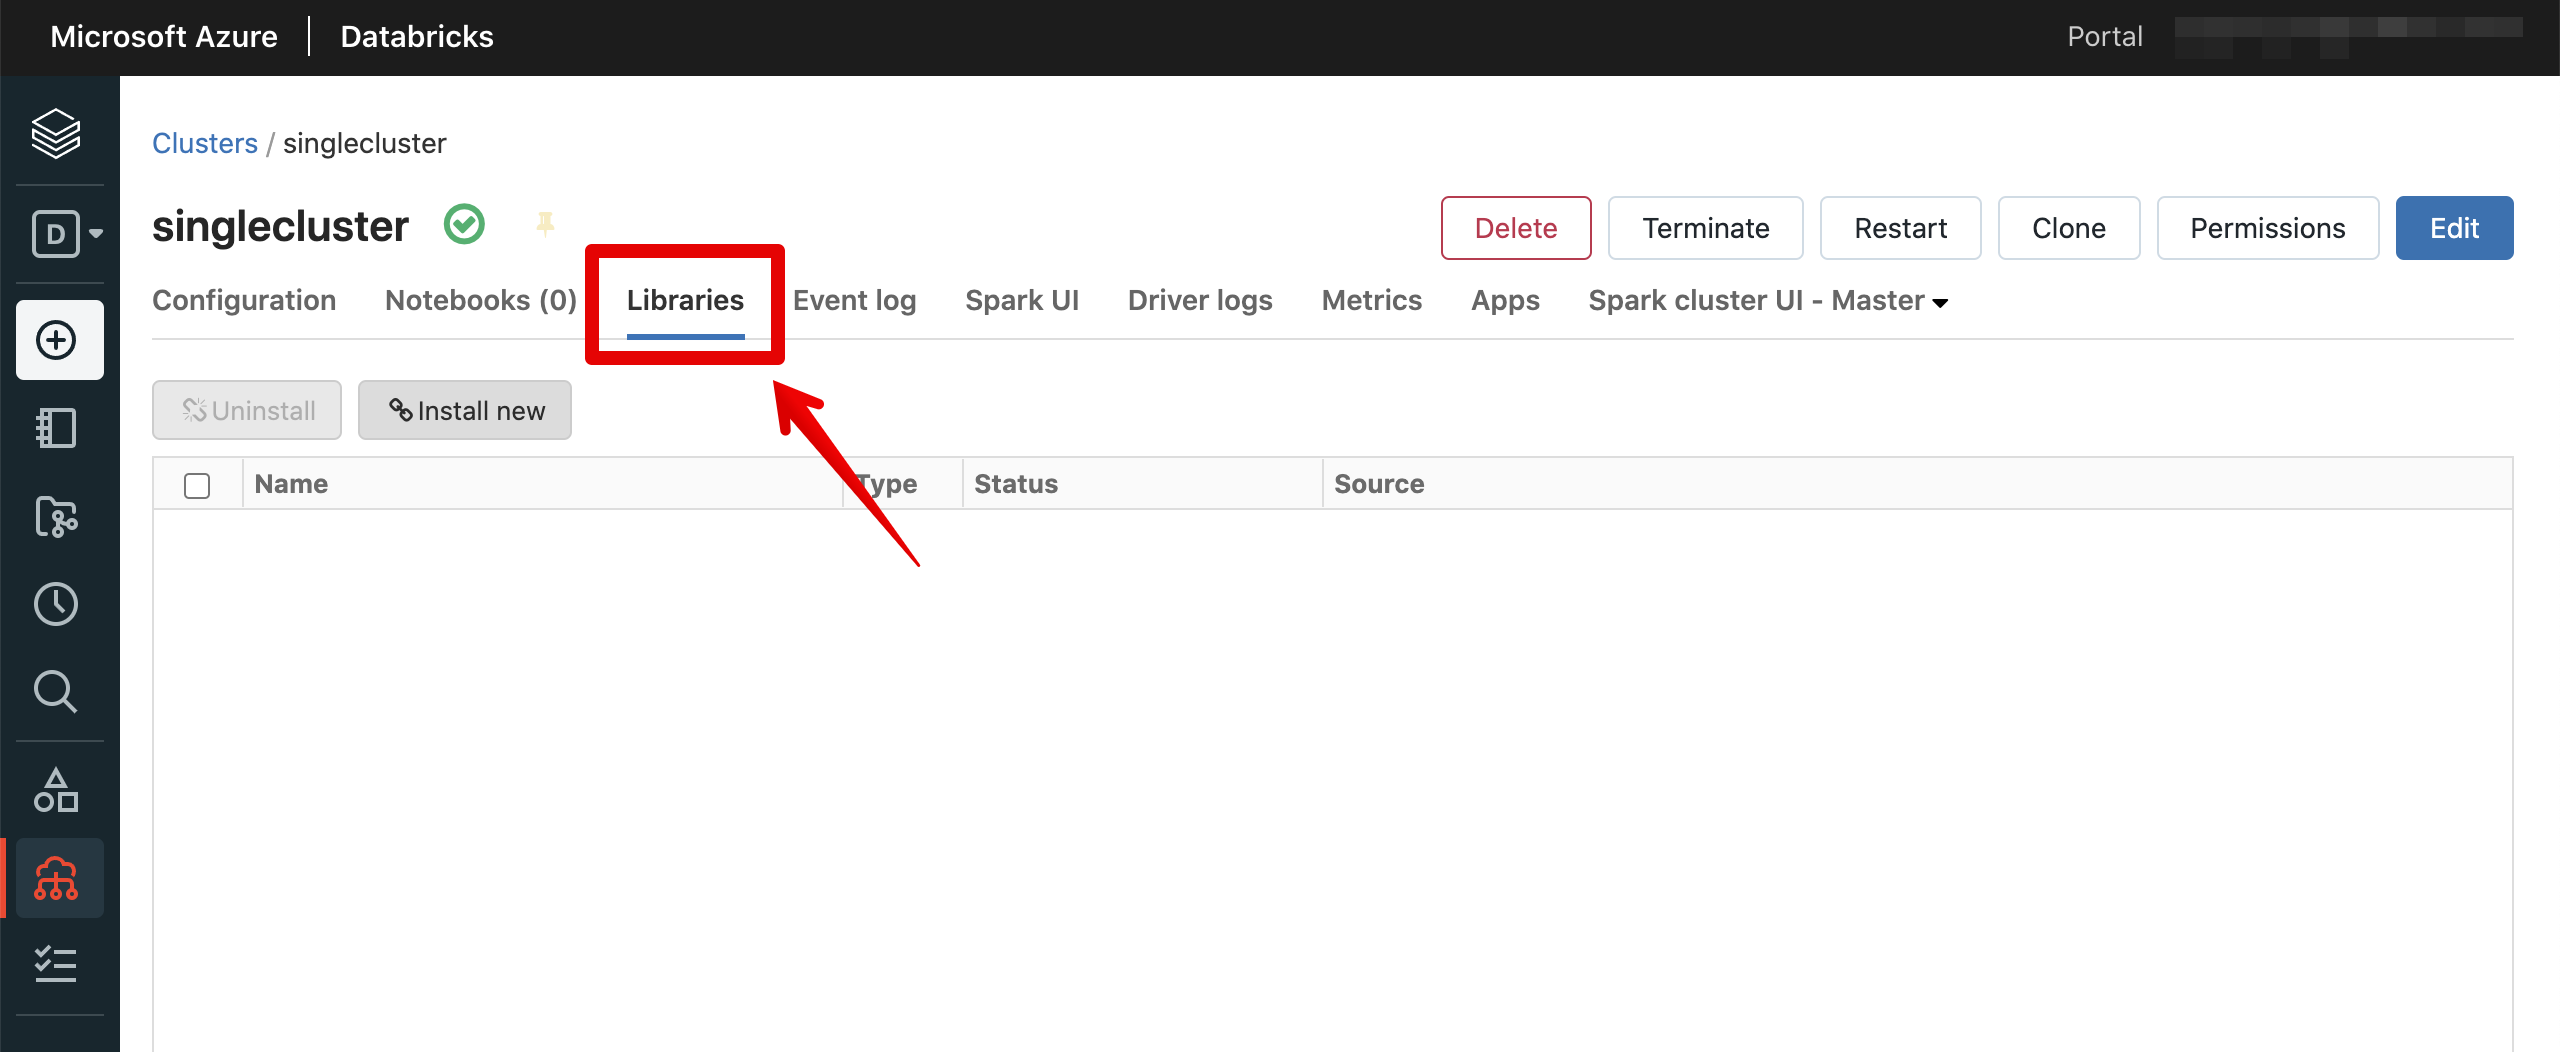Click the Permissions button
This screenshot has width=2560, height=1052.
tap(2267, 228)
